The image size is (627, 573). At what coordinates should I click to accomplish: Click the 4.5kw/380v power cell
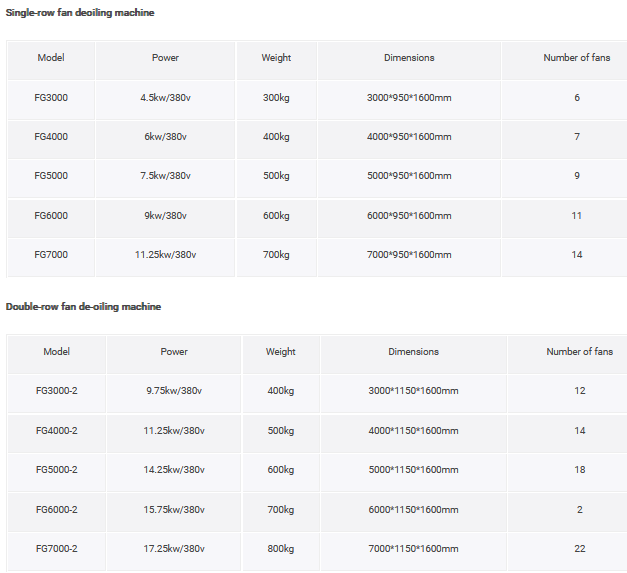click(x=165, y=97)
